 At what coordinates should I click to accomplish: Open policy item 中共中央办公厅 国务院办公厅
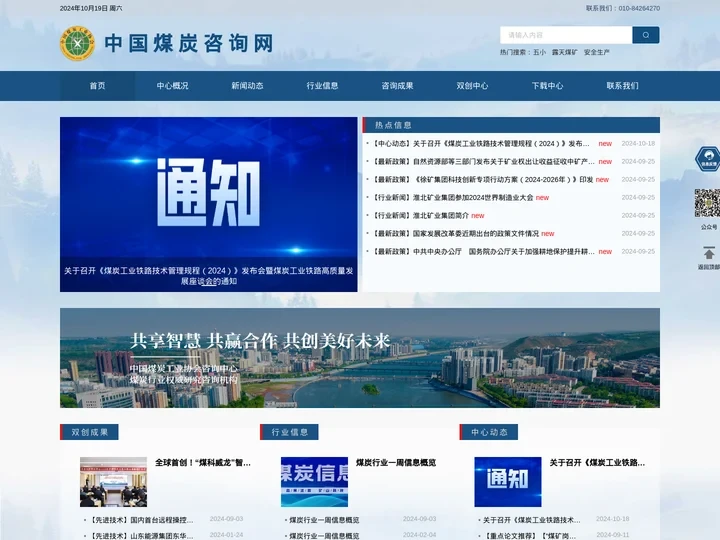[x=484, y=252]
